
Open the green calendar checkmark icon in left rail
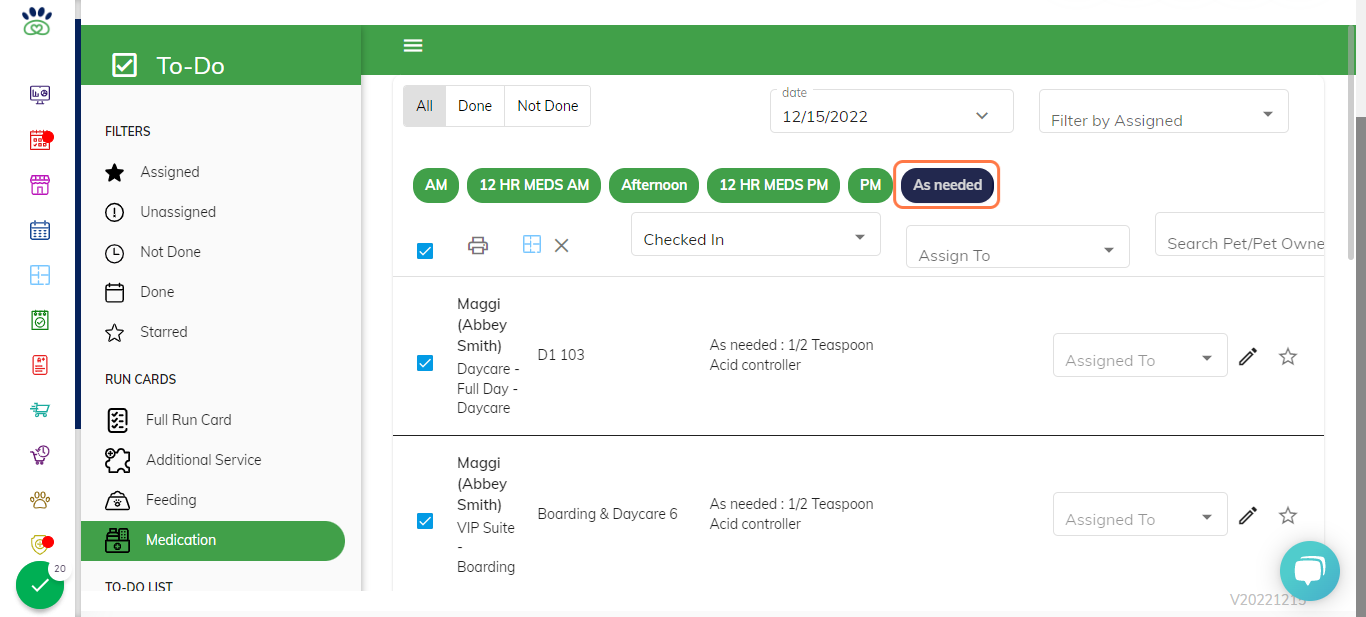40,320
